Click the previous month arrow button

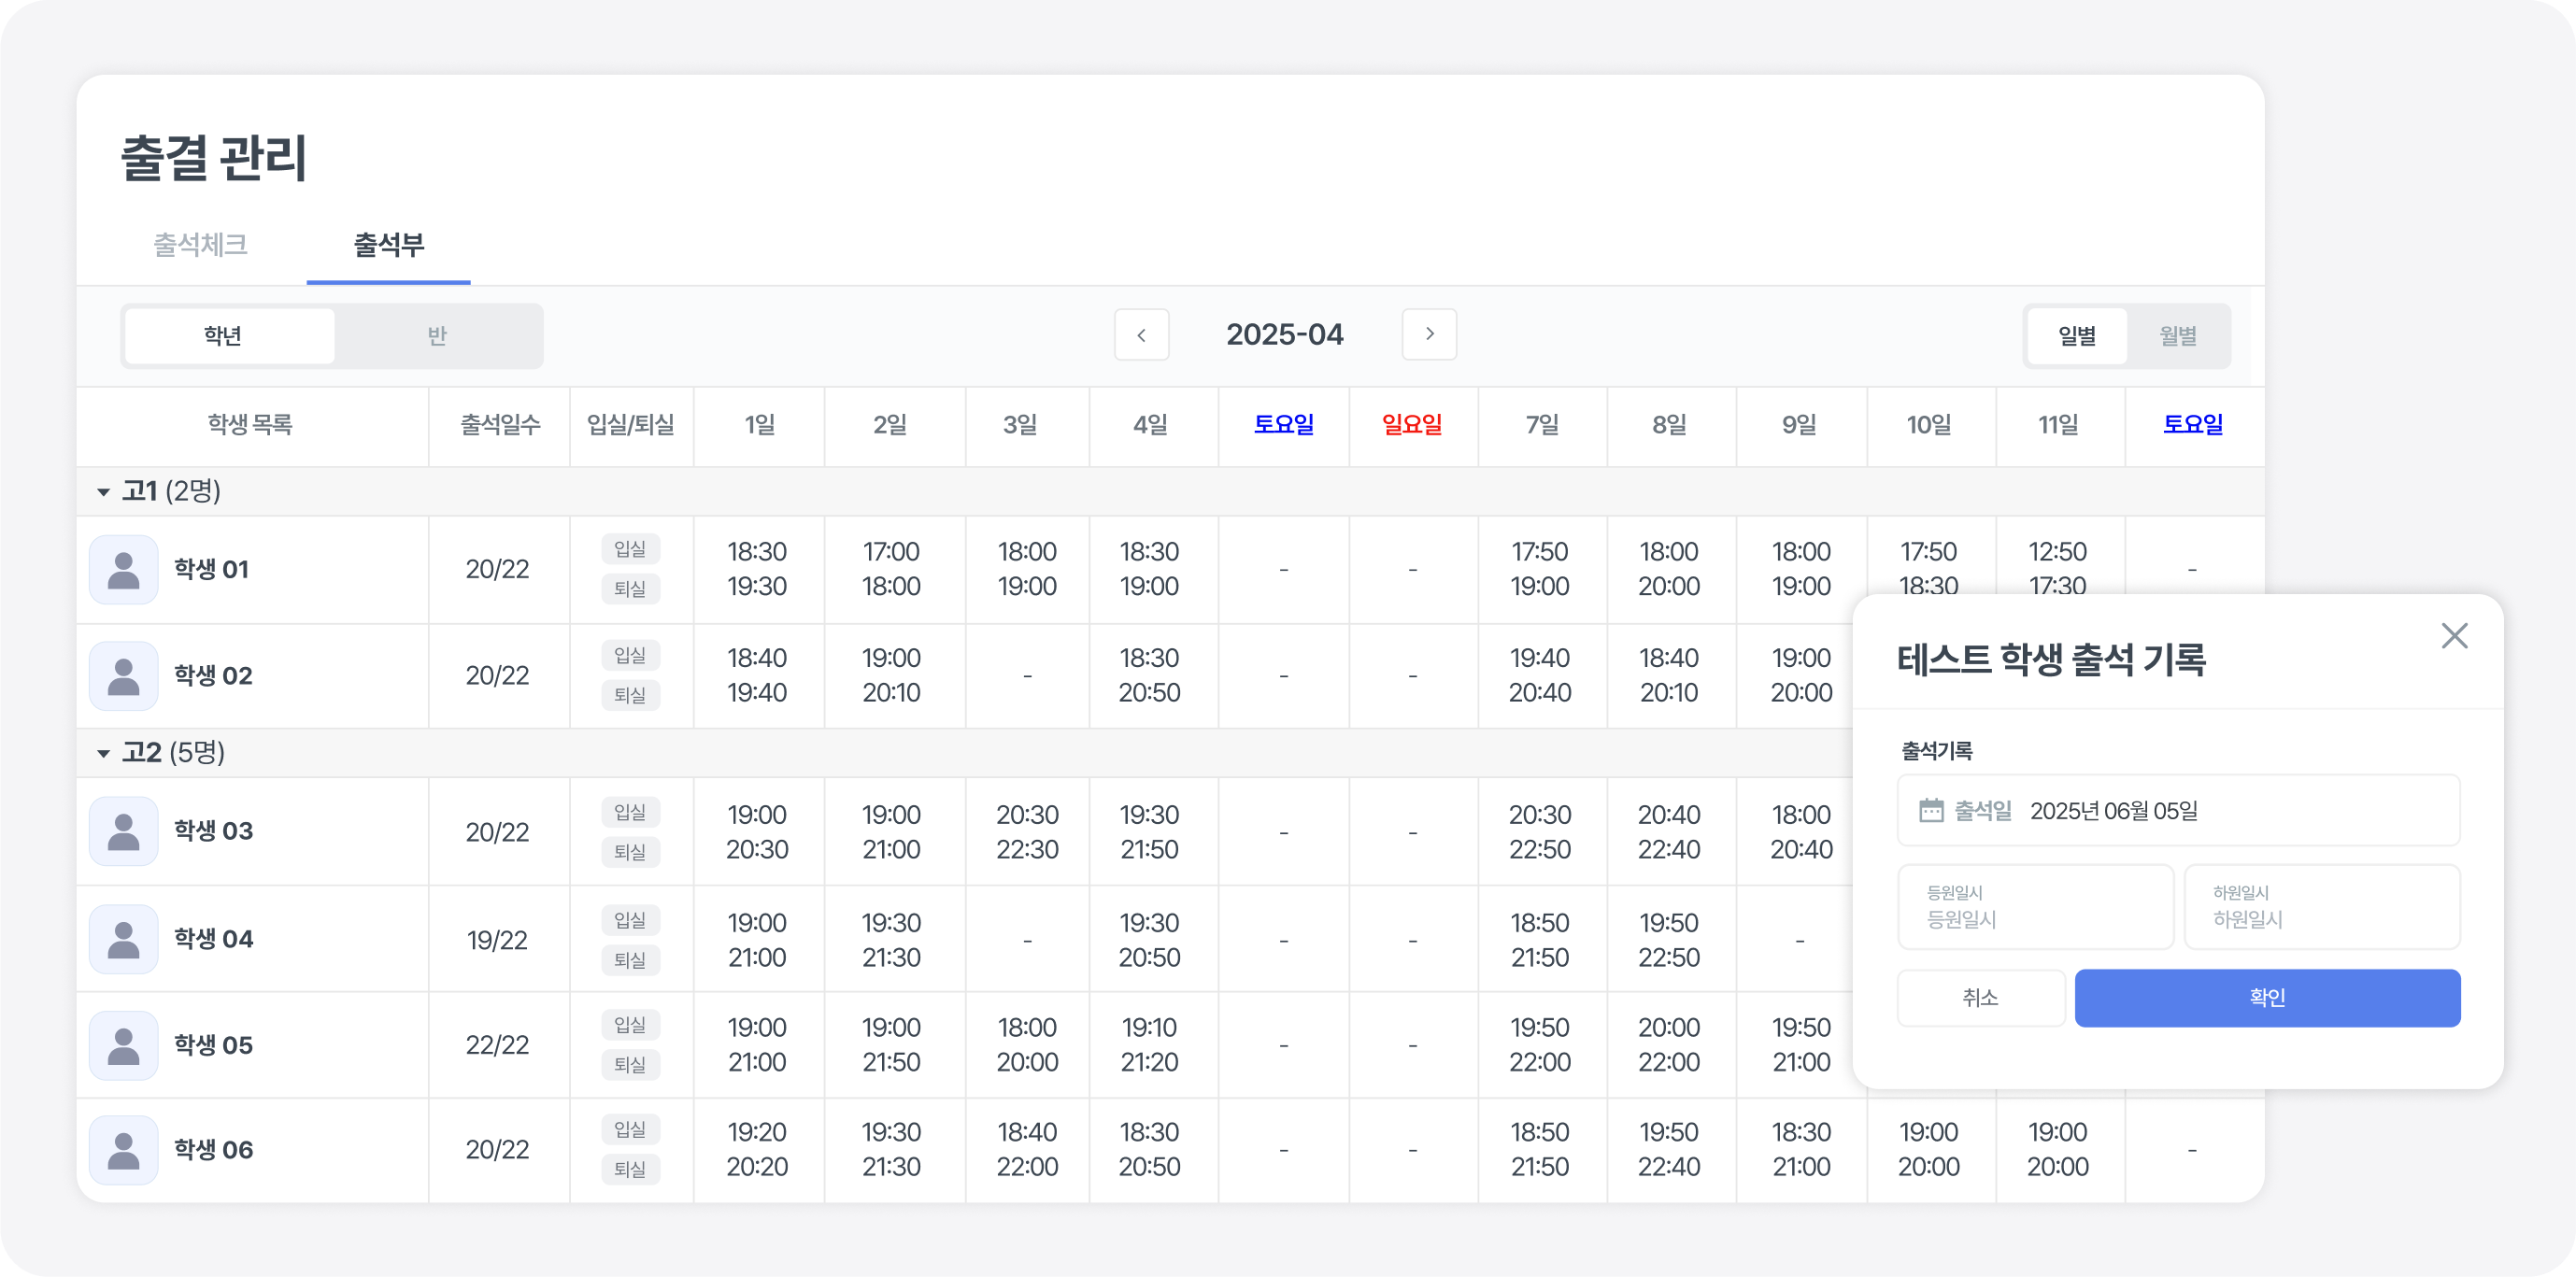1141,335
